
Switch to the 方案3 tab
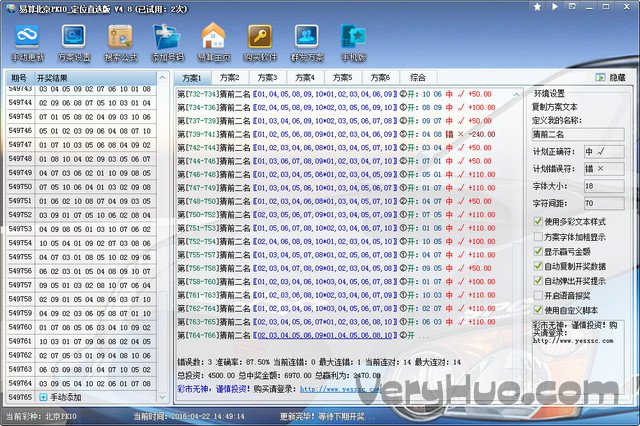(x=268, y=77)
